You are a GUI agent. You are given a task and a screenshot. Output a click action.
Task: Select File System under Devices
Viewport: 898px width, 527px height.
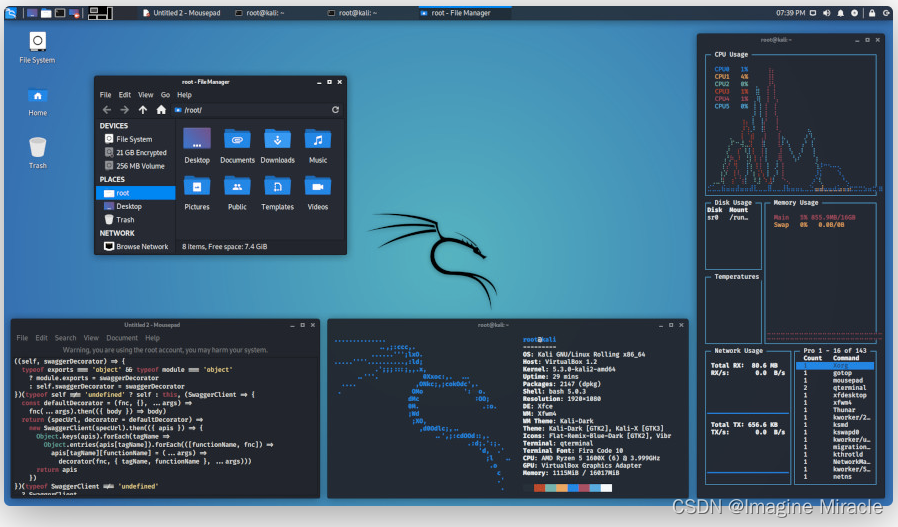(135, 139)
